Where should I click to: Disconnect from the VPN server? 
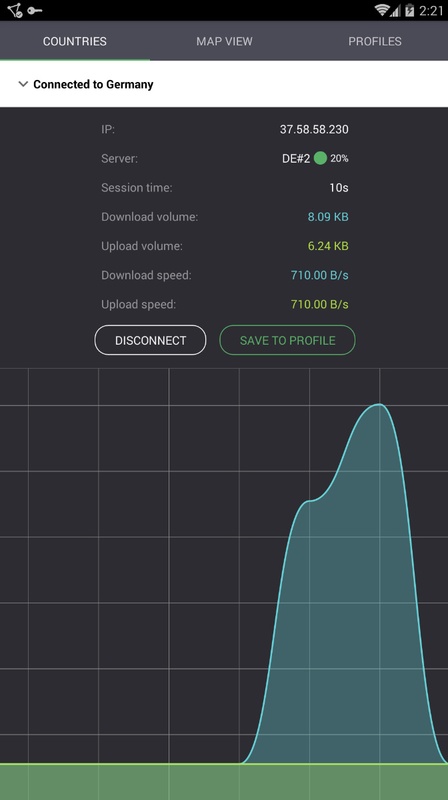coord(151,340)
